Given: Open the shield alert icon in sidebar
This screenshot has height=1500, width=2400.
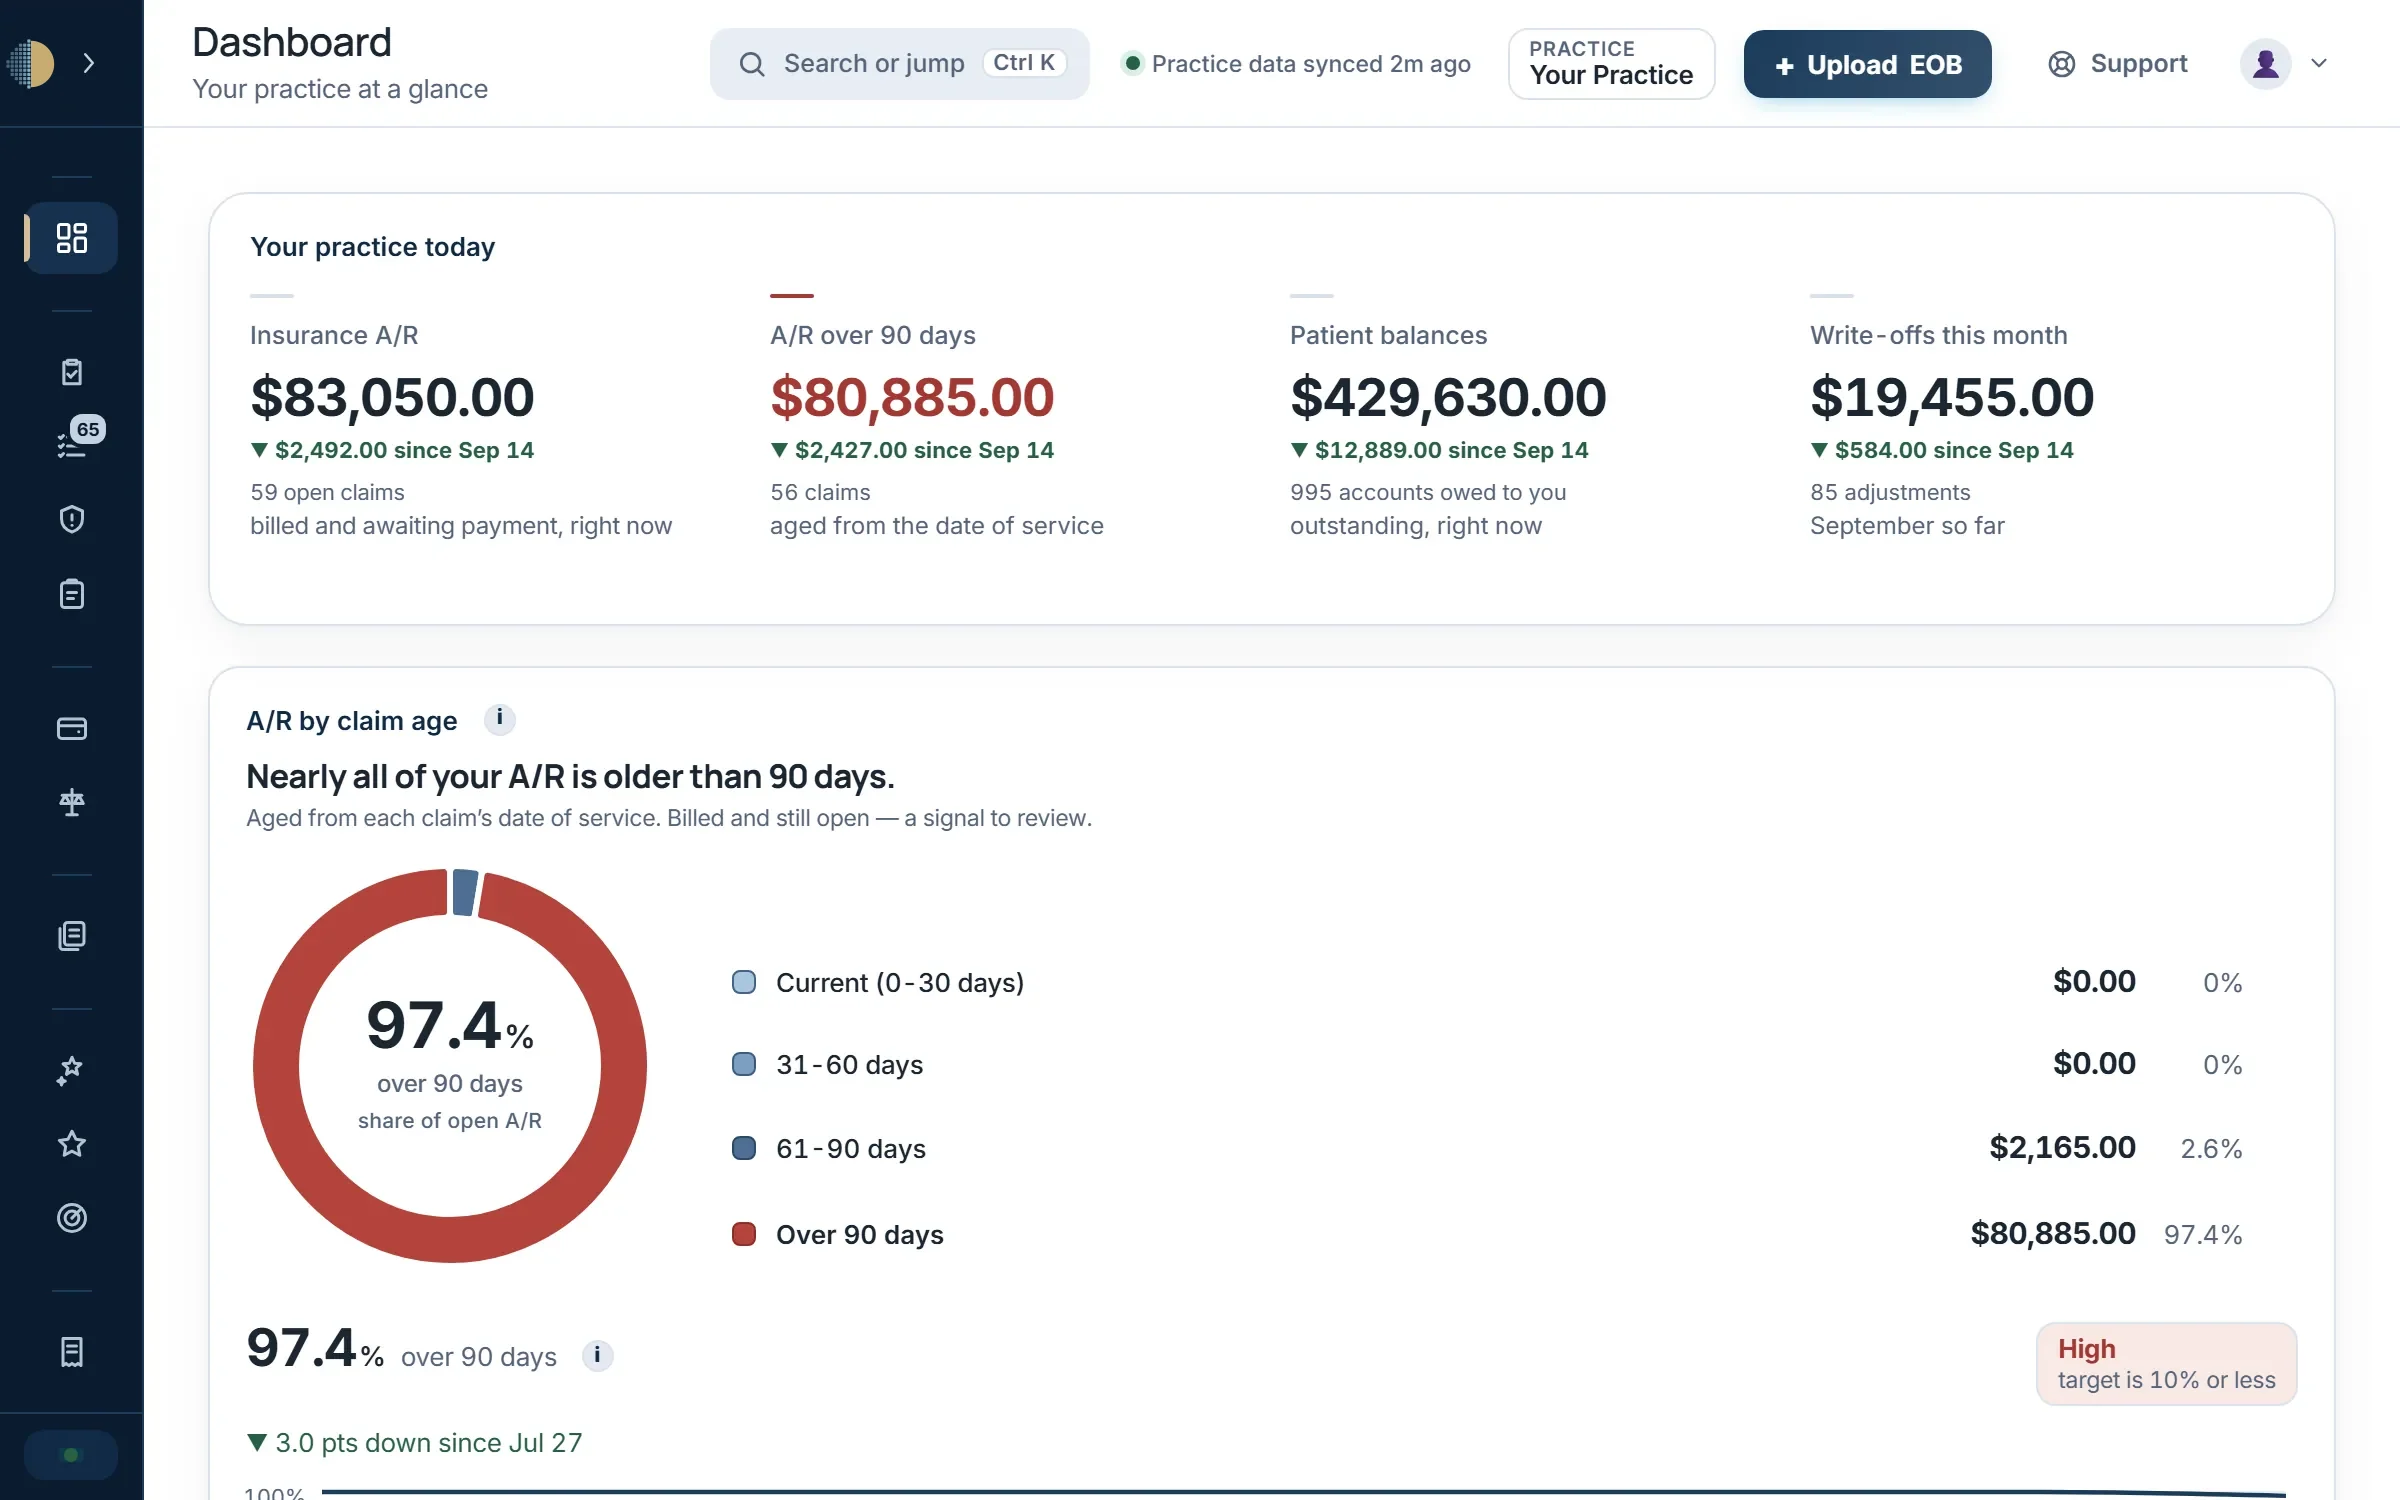Looking at the screenshot, I should [x=71, y=519].
